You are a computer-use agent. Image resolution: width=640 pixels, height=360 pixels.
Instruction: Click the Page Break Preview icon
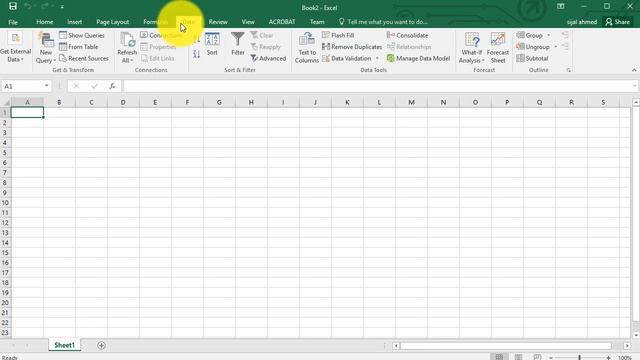tap(537, 357)
